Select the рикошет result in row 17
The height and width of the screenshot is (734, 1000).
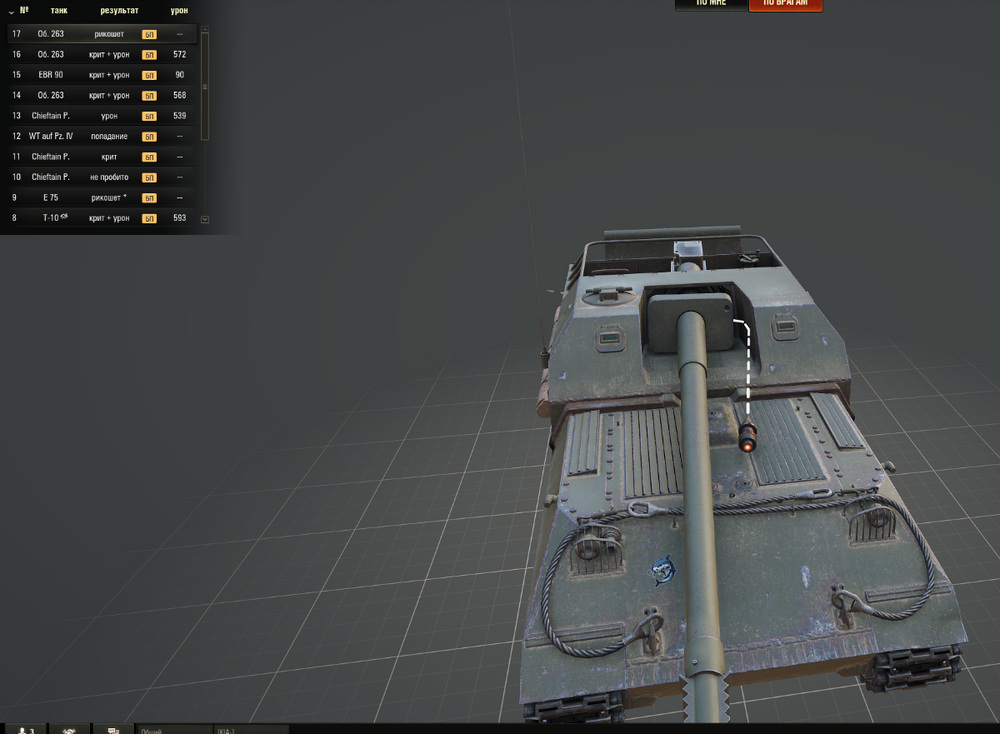[x=109, y=34]
